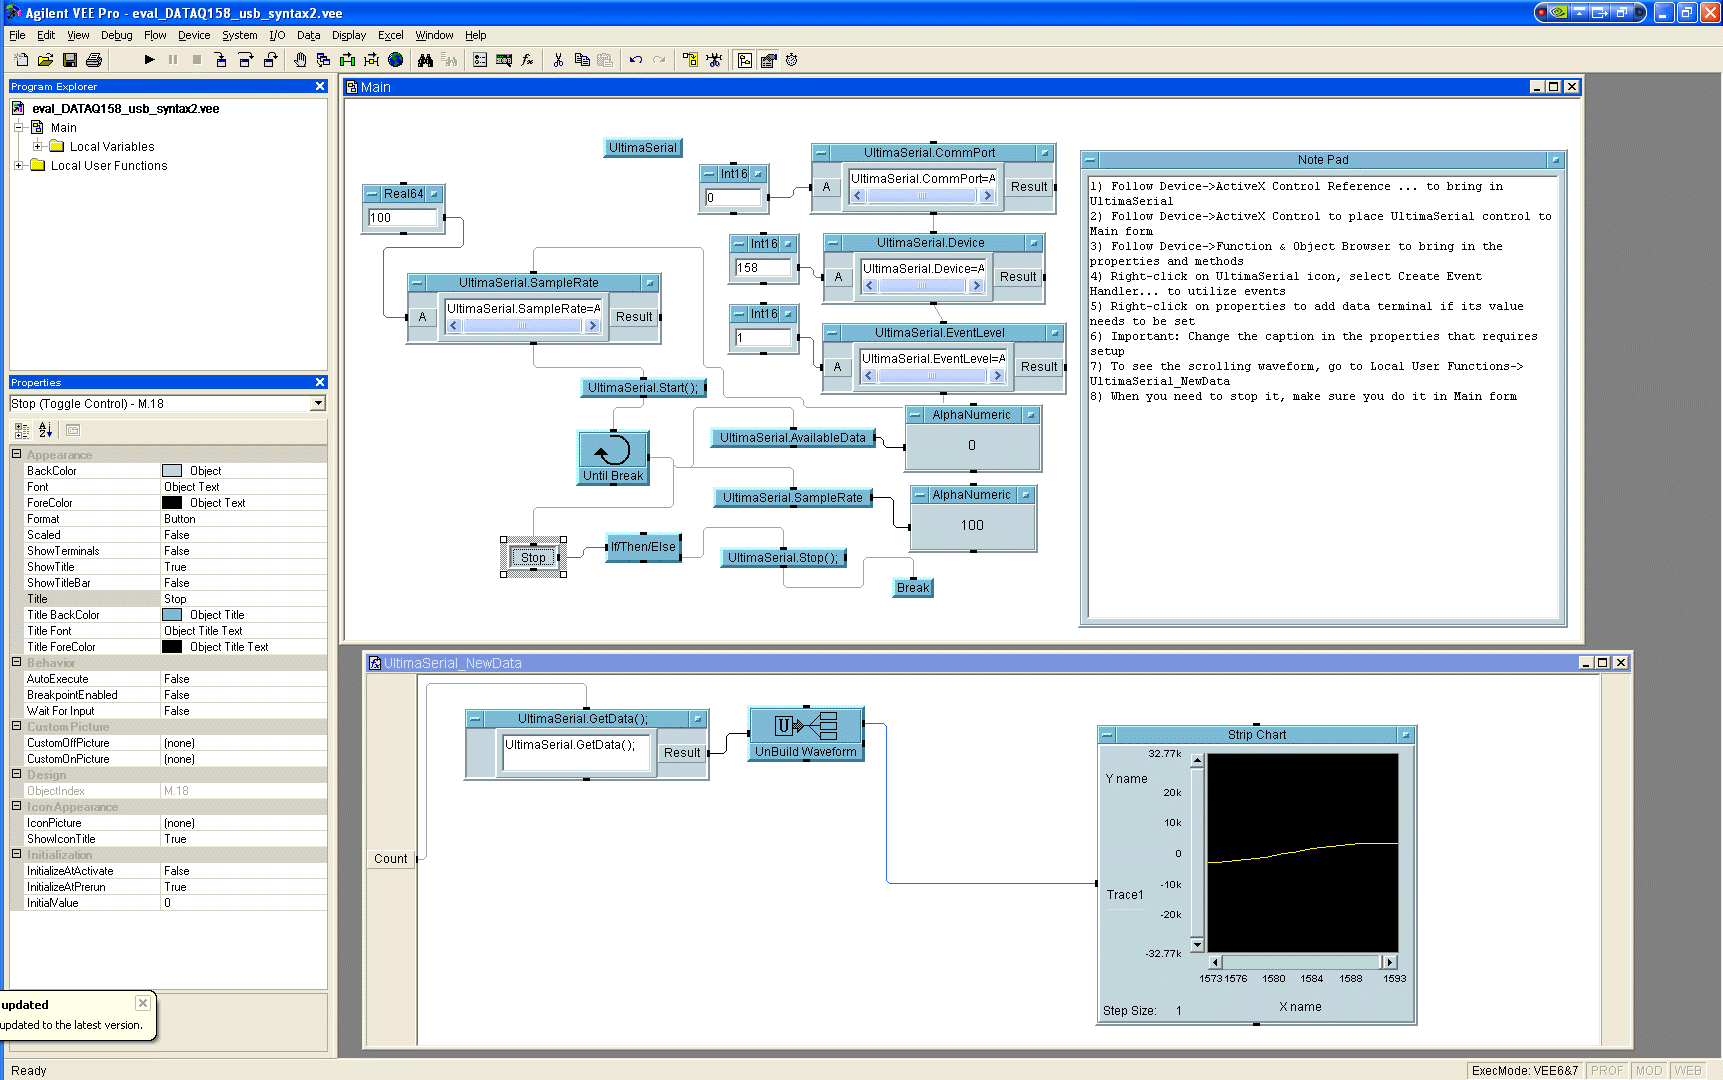Click the Print icon in the toolbar

pos(94,60)
